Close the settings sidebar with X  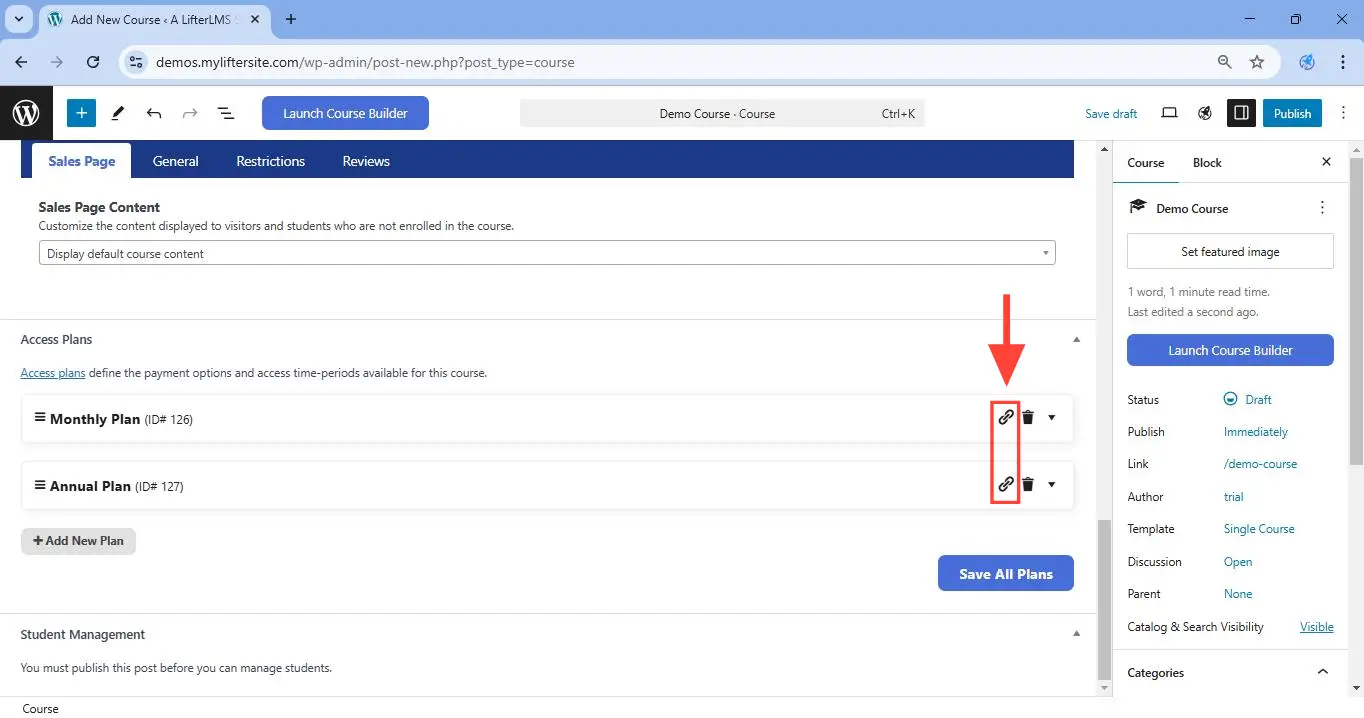click(x=1326, y=162)
